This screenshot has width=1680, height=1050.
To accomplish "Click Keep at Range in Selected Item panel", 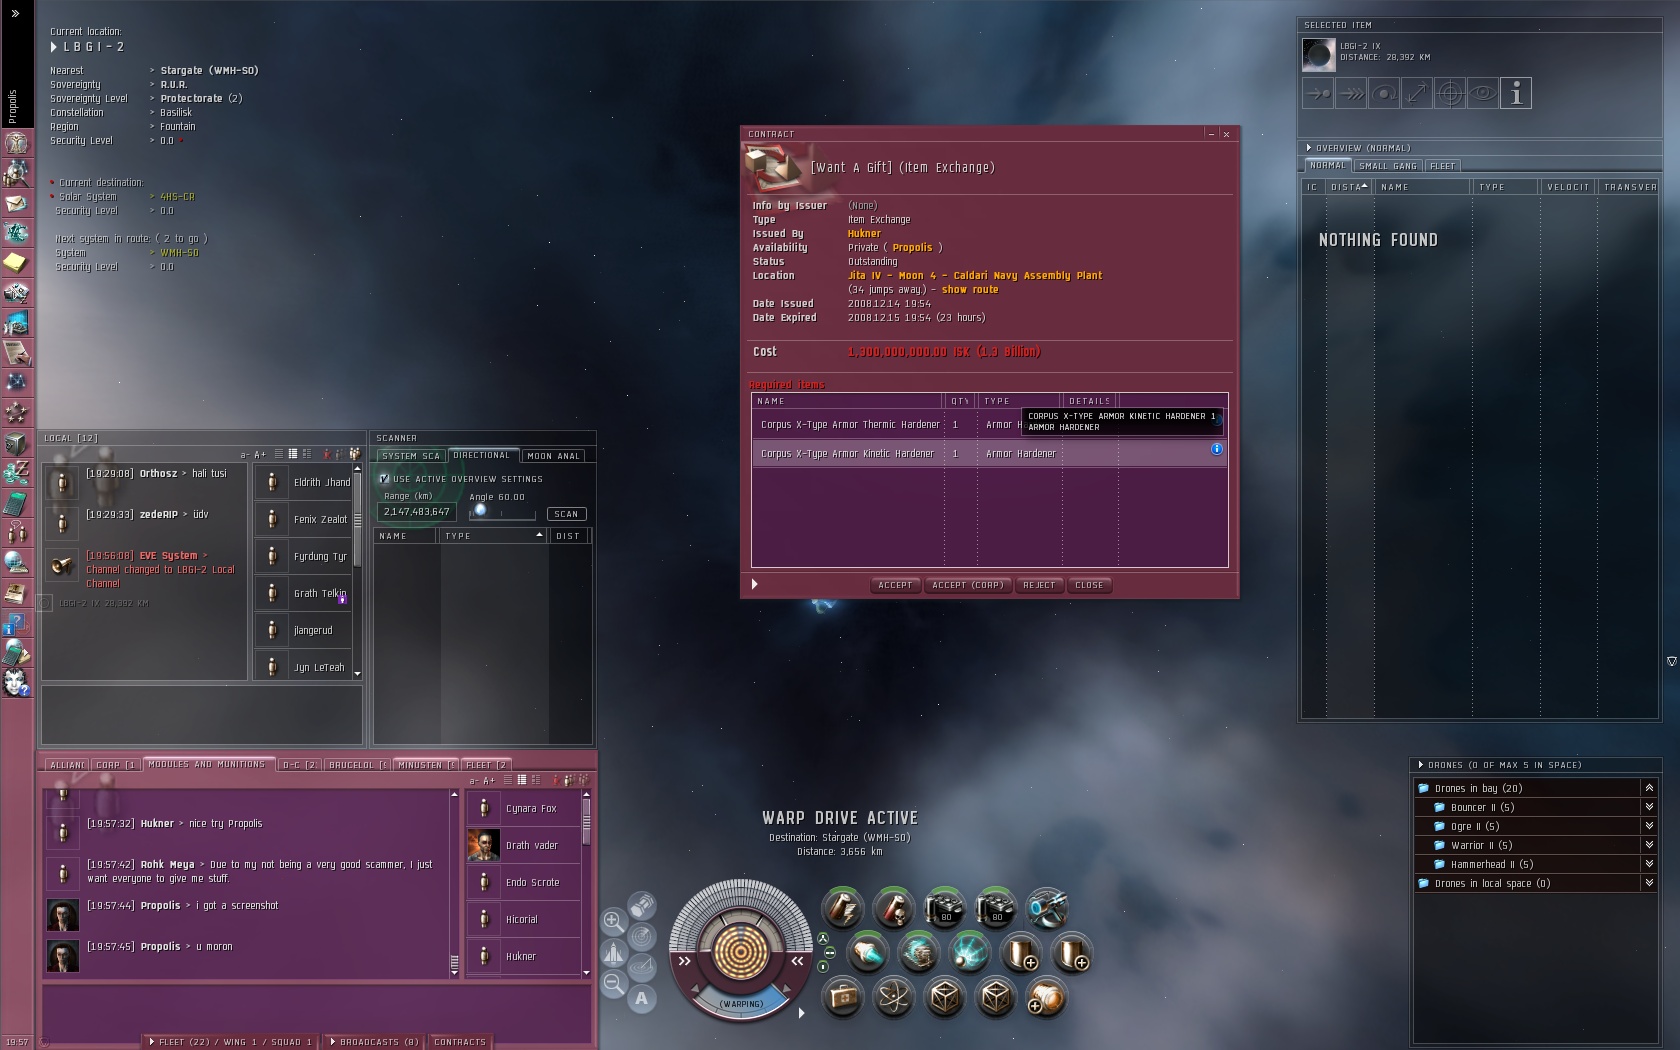I will tap(1417, 94).
